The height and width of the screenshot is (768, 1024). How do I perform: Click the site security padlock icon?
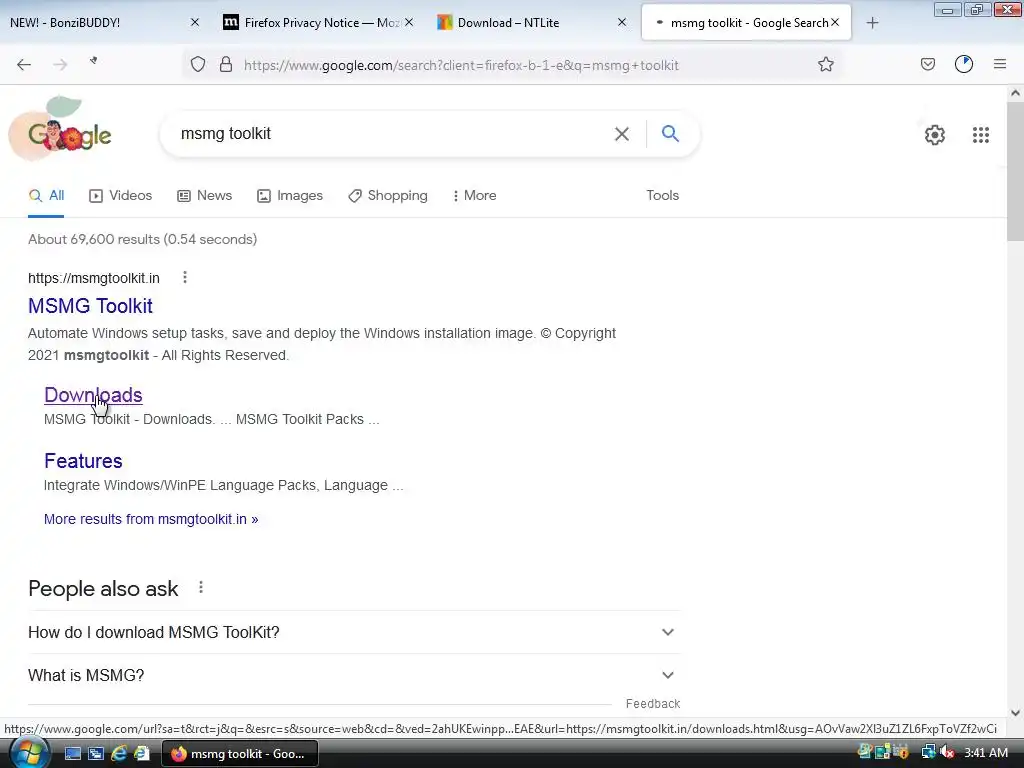point(226,64)
